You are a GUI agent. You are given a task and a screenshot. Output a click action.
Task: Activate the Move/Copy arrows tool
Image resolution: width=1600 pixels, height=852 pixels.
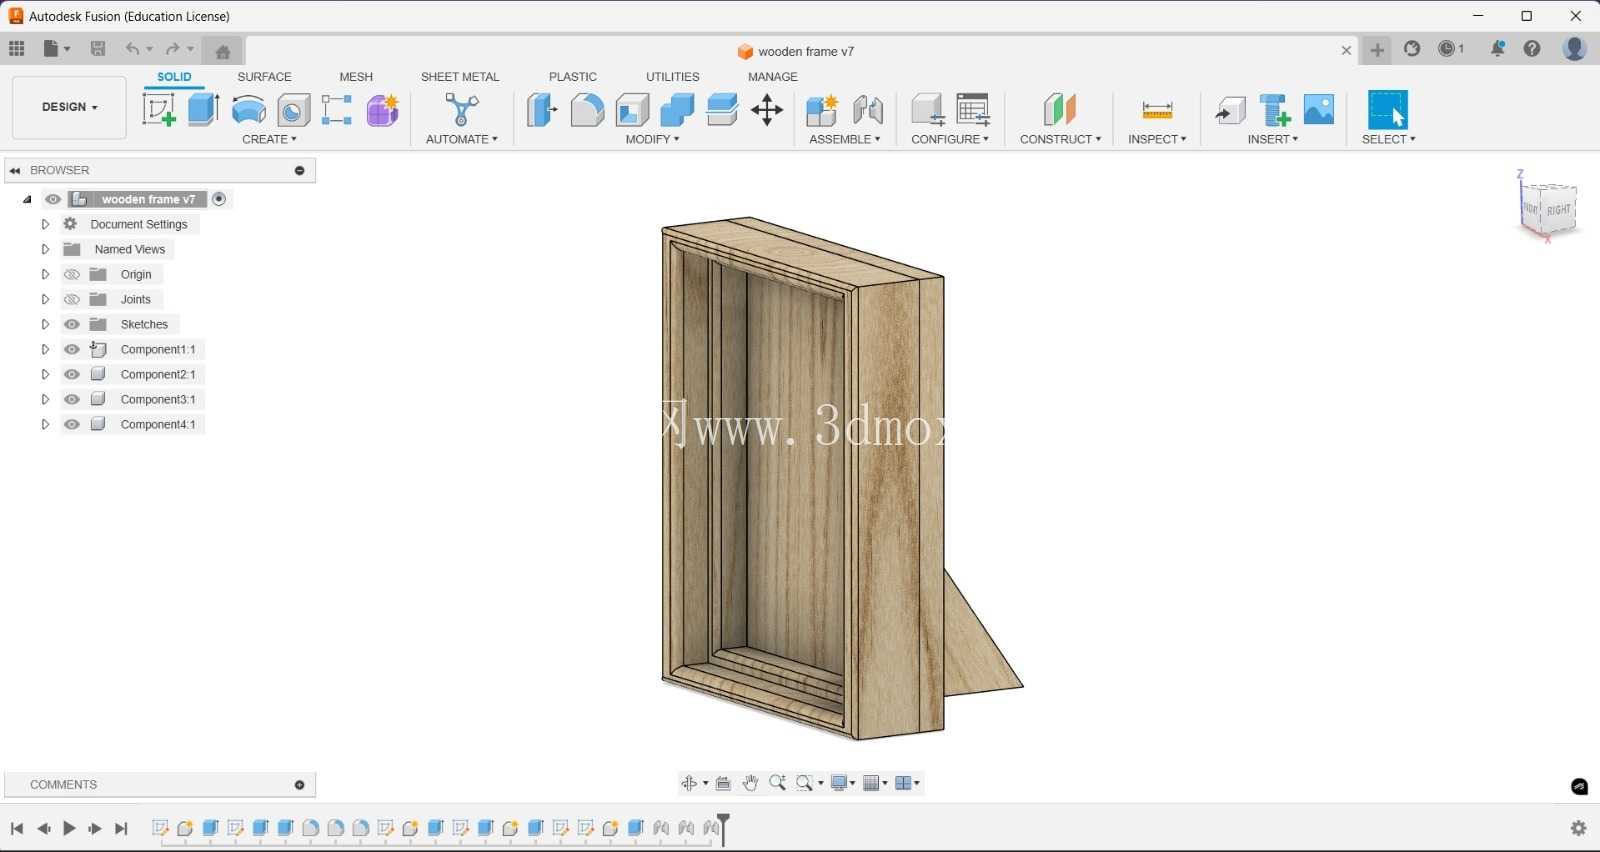click(767, 110)
